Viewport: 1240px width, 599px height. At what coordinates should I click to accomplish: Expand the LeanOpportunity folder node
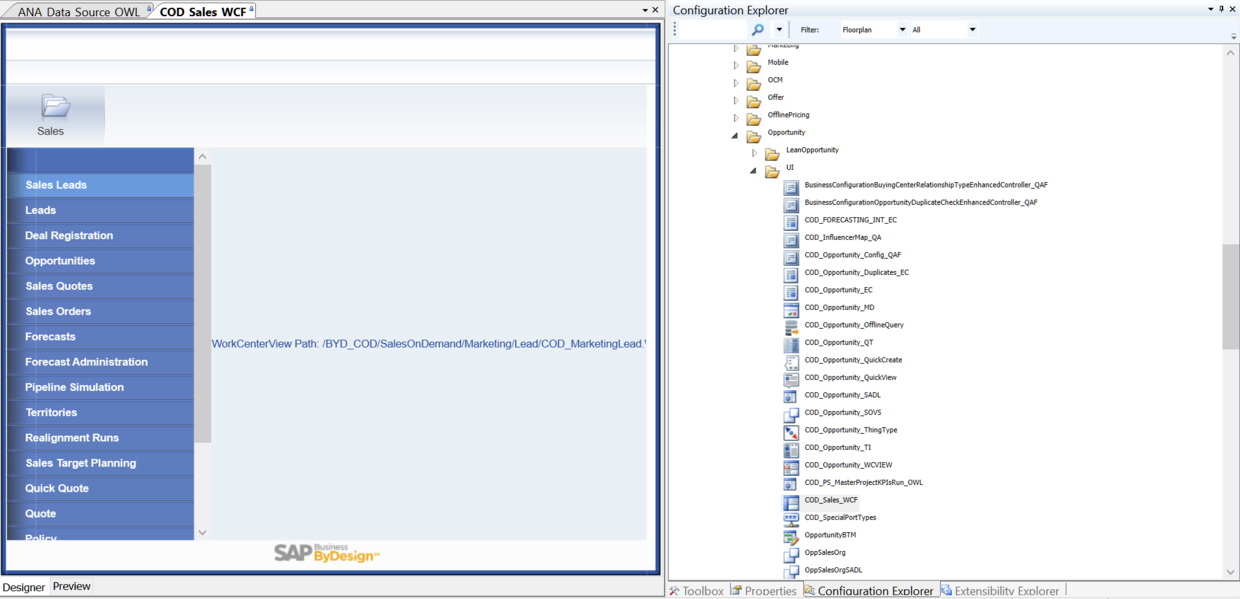(756, 152)
